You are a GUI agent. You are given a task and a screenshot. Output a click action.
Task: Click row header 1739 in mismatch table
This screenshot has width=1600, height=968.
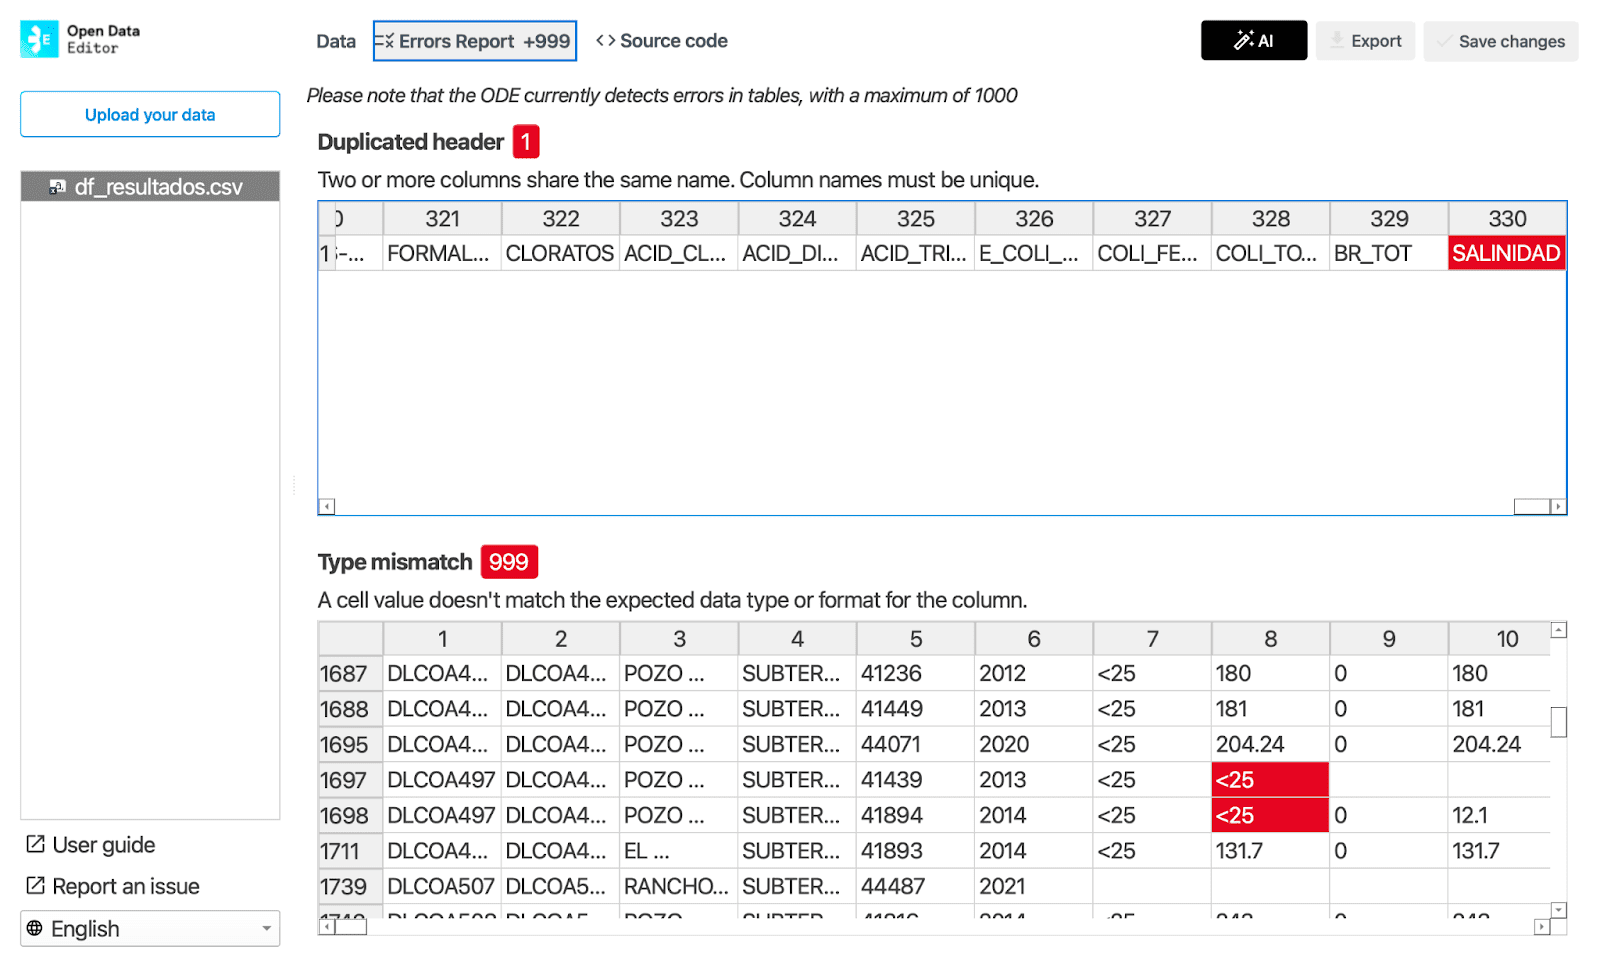(344, 887)
